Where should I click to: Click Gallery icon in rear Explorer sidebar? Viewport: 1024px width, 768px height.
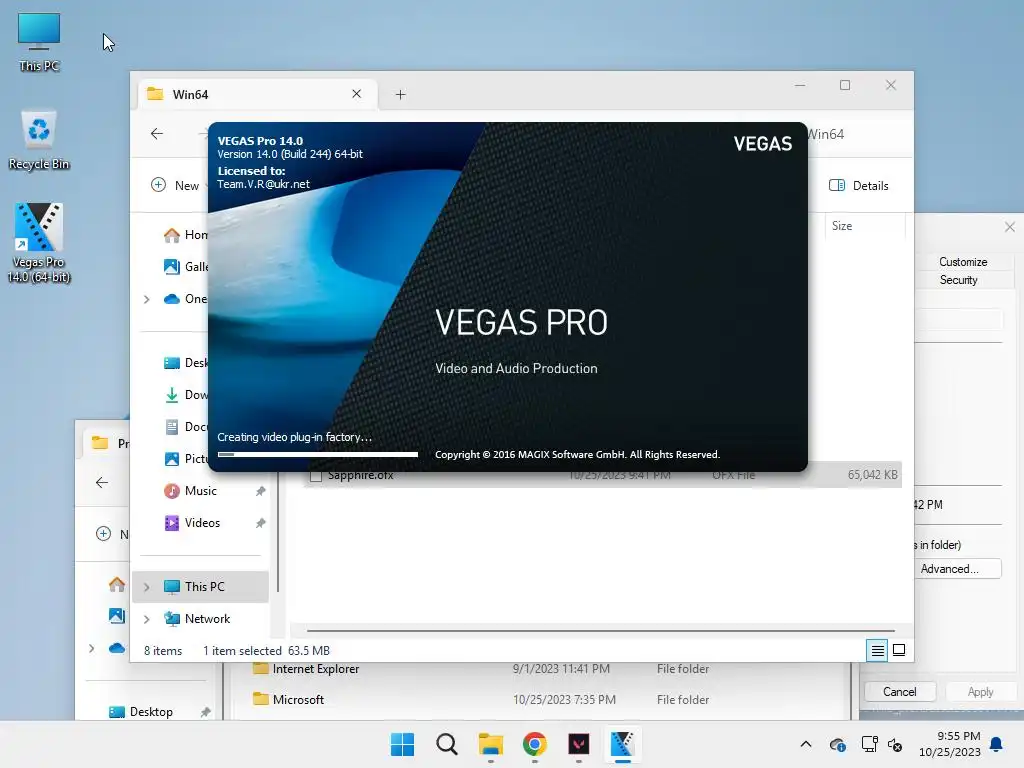[x=117, y=615]
